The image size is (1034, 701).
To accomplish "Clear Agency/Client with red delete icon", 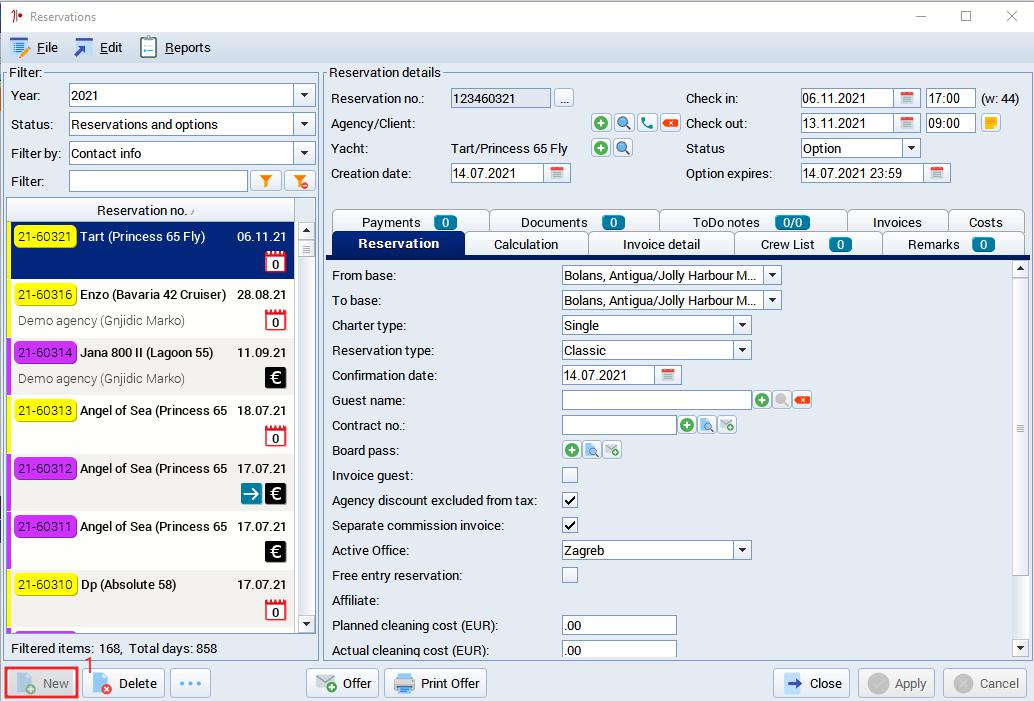I will click(x=670, y=123).
